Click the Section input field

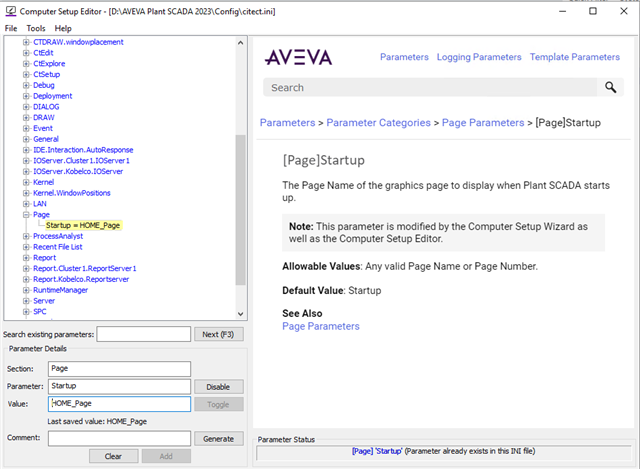click(119, 369)
